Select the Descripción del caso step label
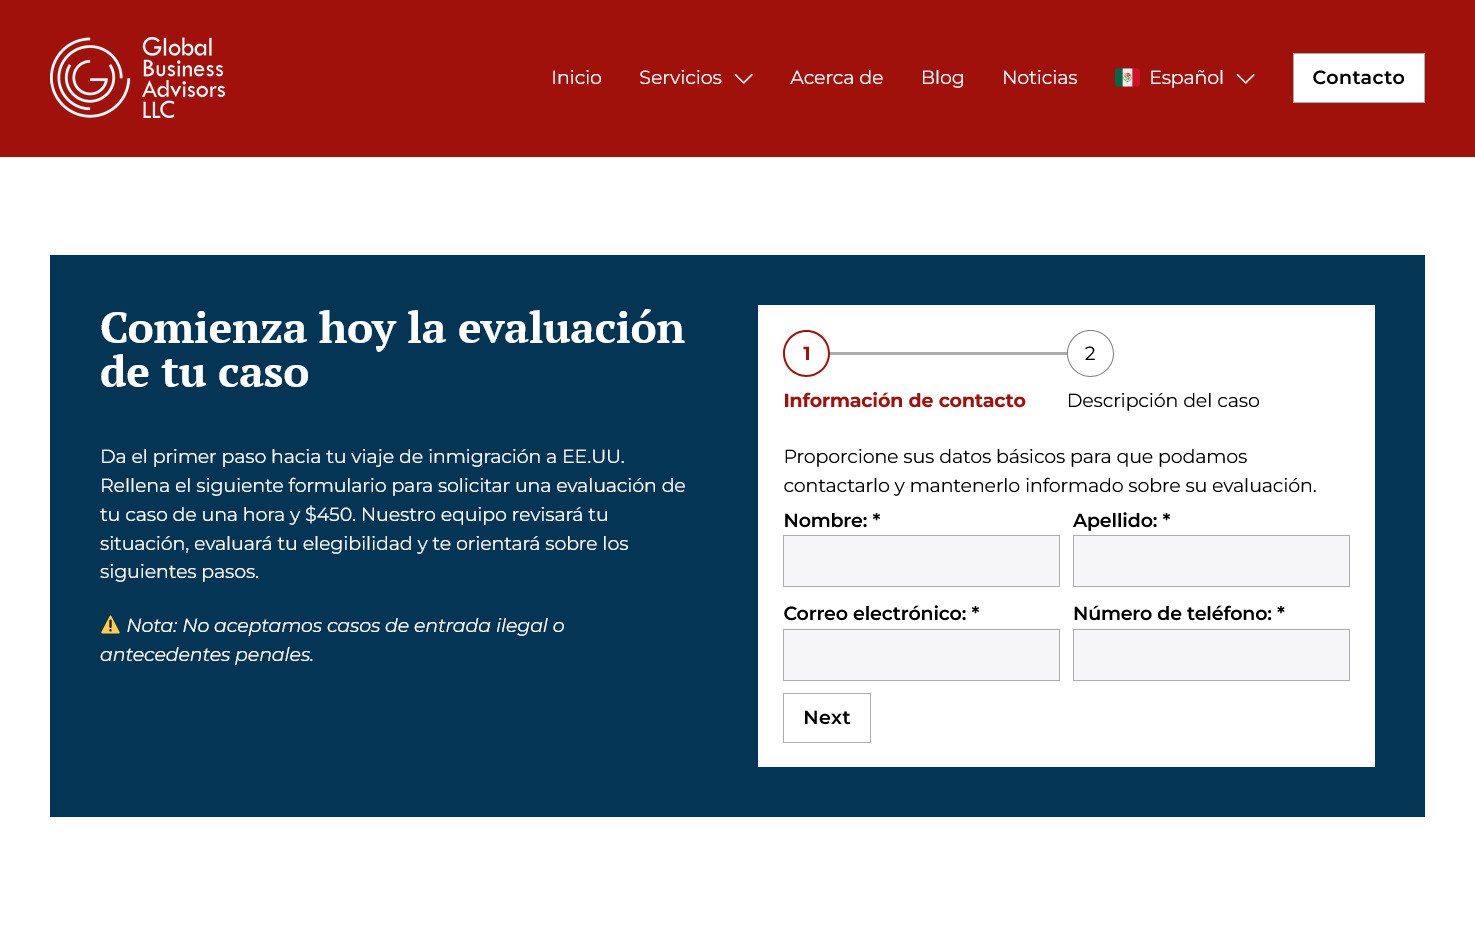 click(1163, 401)
